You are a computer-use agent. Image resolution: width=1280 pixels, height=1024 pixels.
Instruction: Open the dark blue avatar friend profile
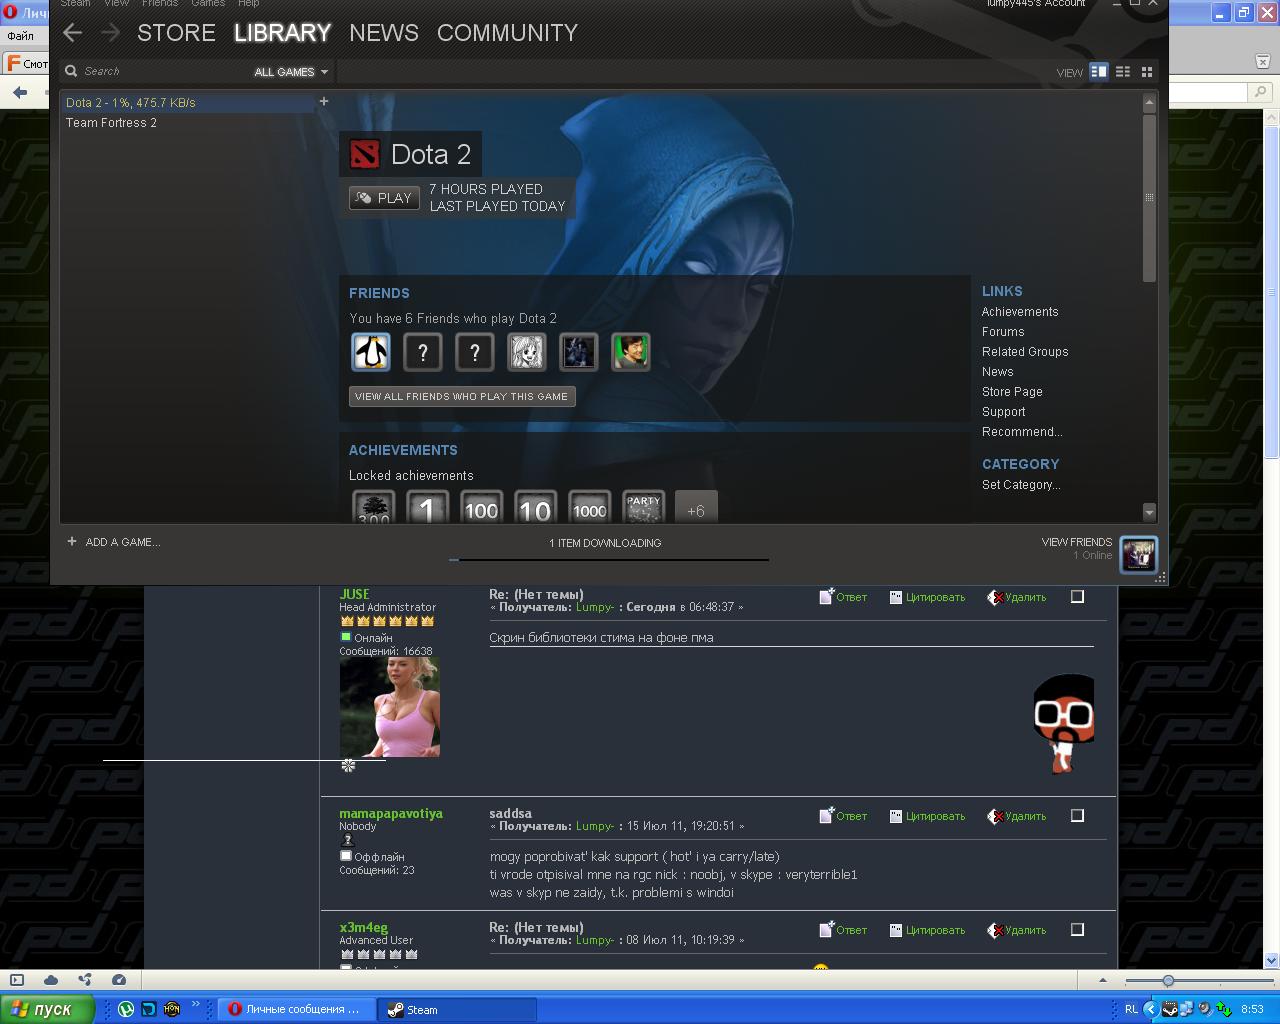tap(579, 352)
